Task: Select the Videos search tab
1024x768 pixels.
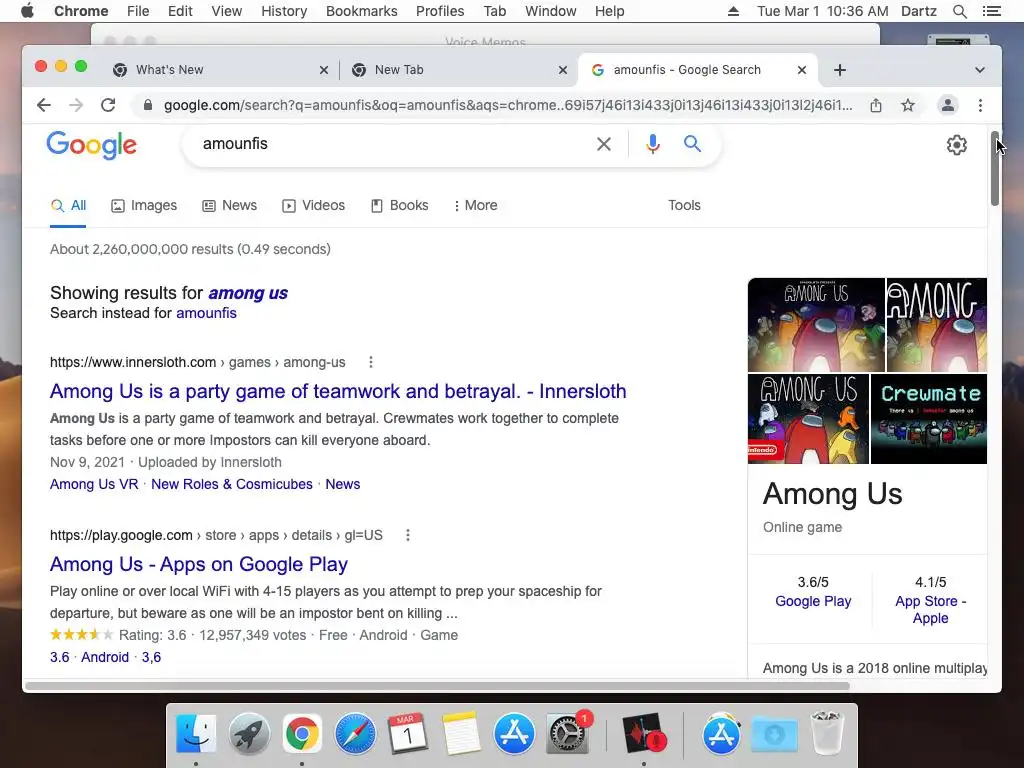Action: (313, 205)
